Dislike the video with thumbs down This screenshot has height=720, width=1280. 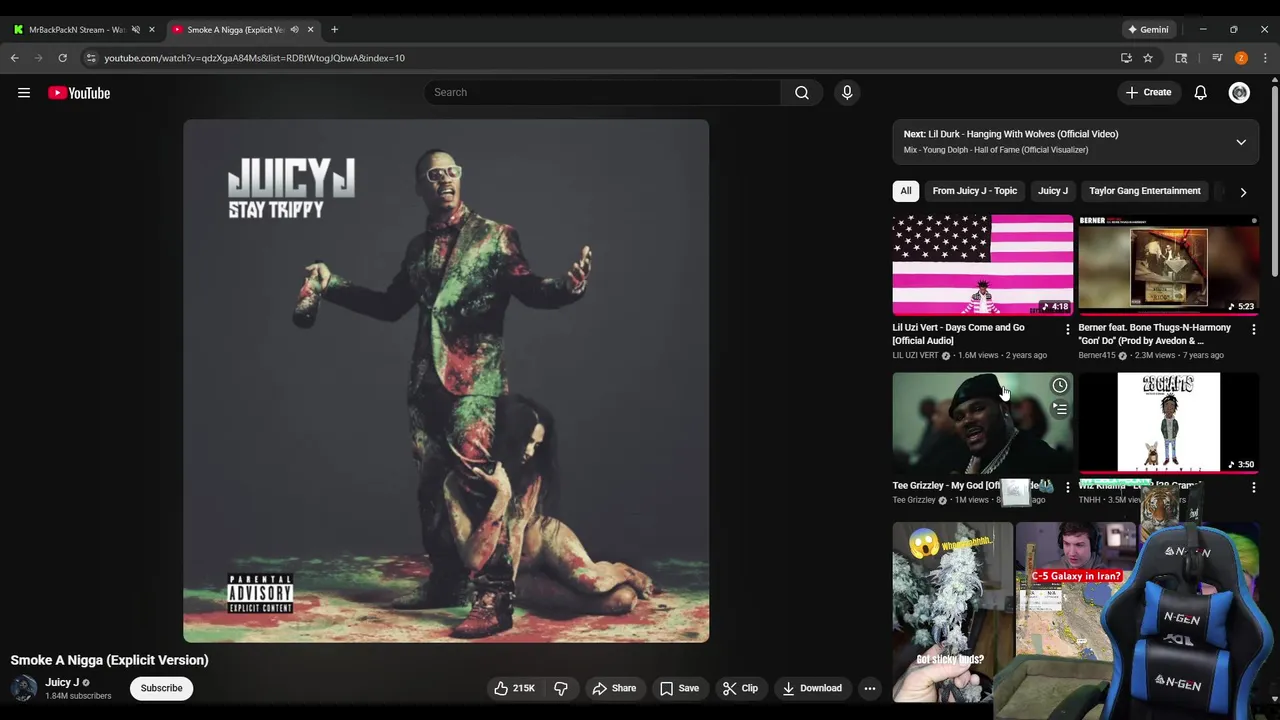click(561, 688)
